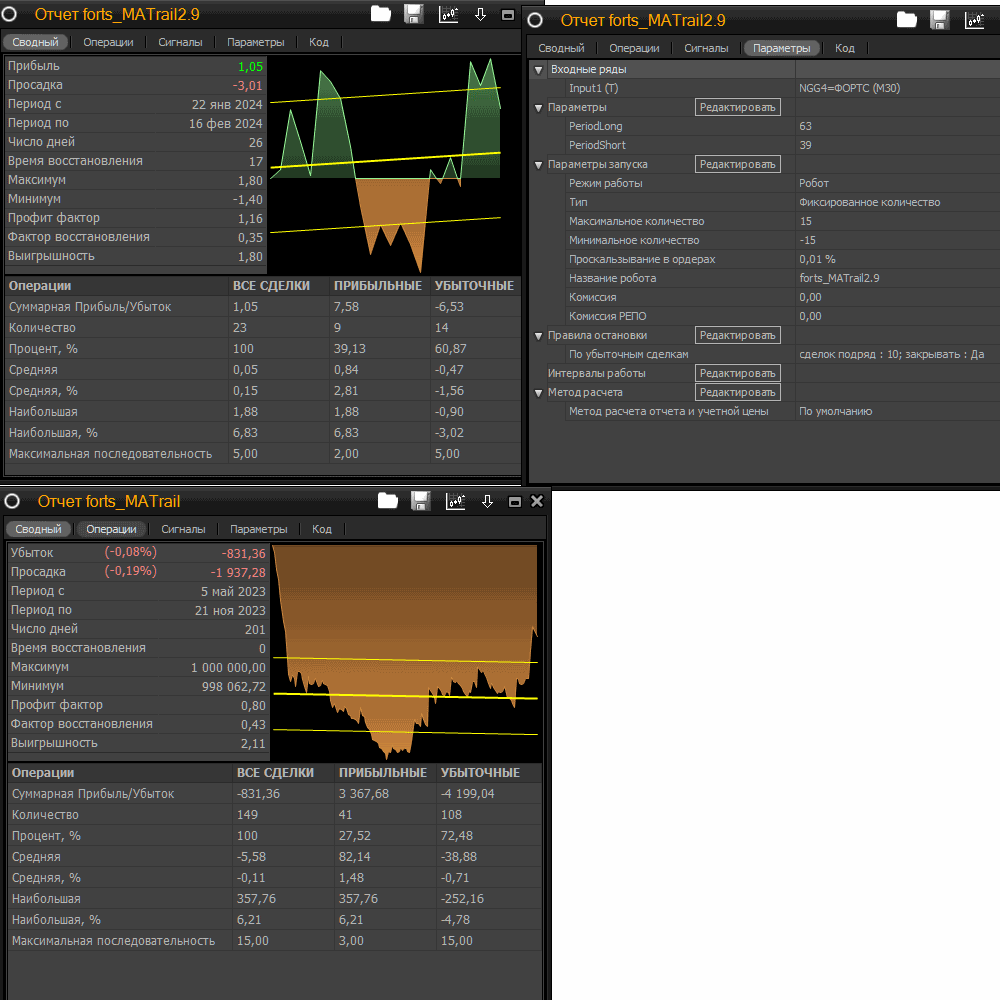Collapse the Параметры запуска section
Screen dimensions: 1000x1000
[539, 165]
